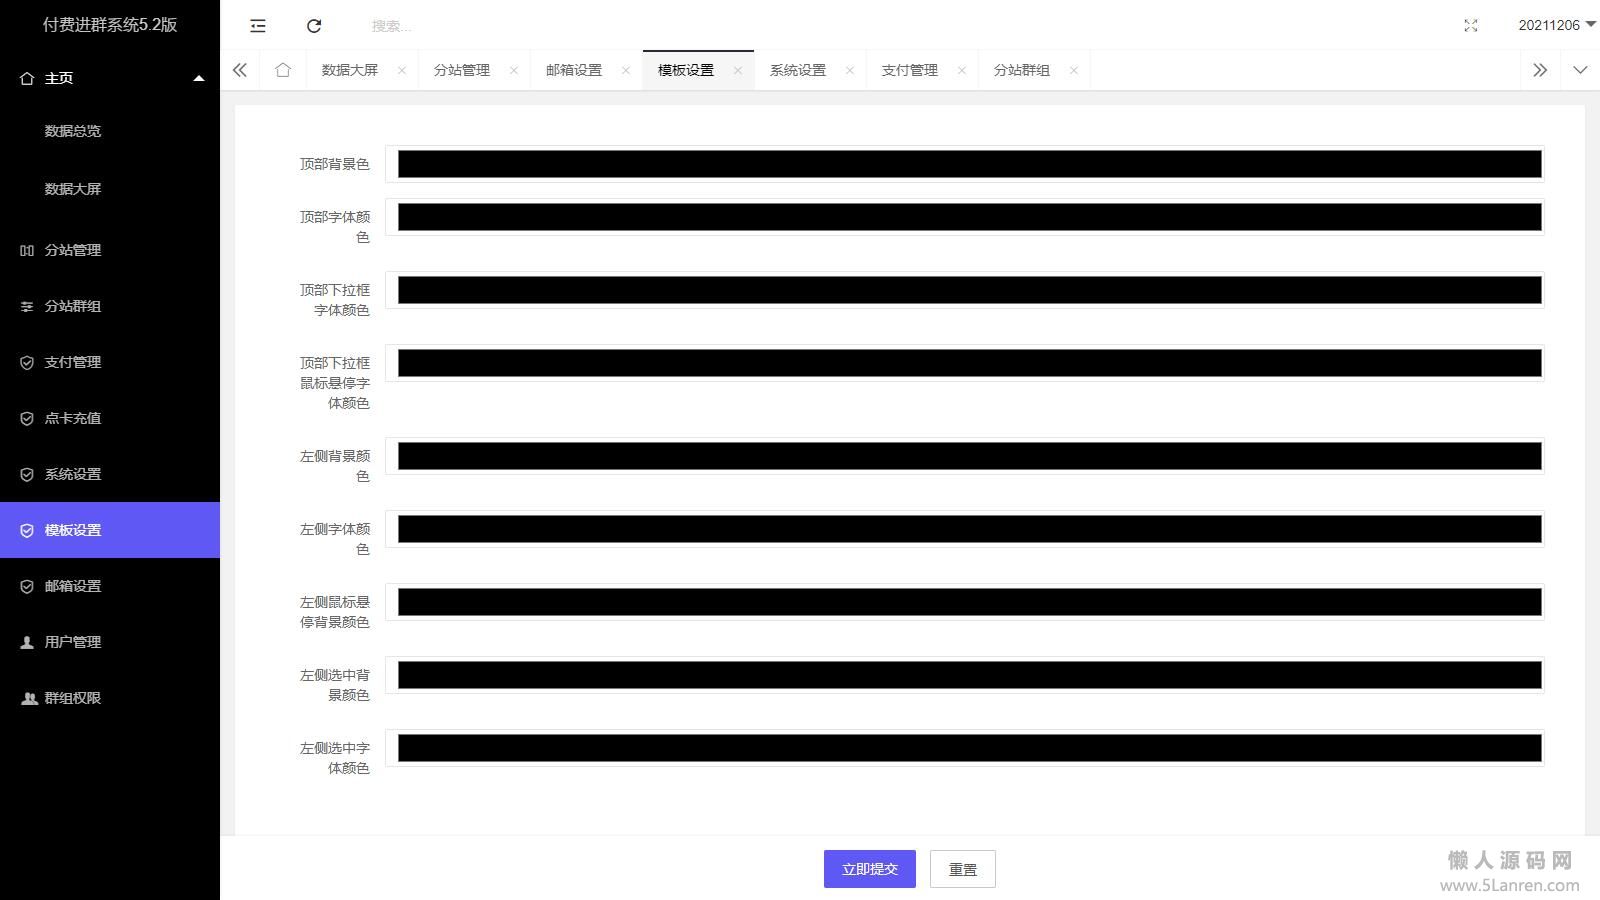Close the 模板设置 tab
Image resolution: width=1600 pixels, height=900 pixels.
tap(738, 70)
